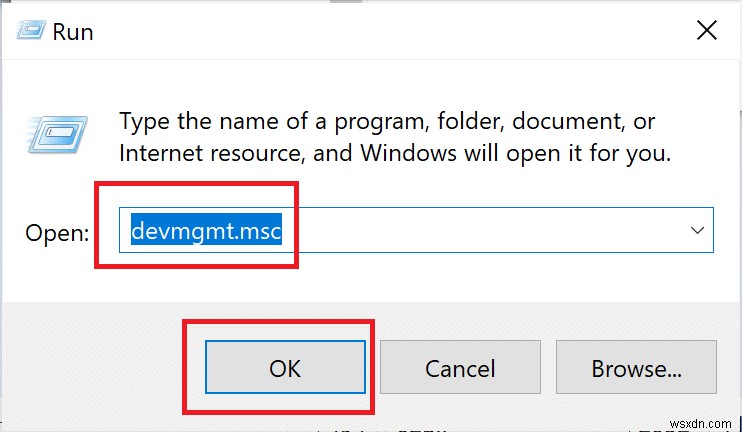Click the highlighted devmgmt.msc text

(x=206, y=232)
